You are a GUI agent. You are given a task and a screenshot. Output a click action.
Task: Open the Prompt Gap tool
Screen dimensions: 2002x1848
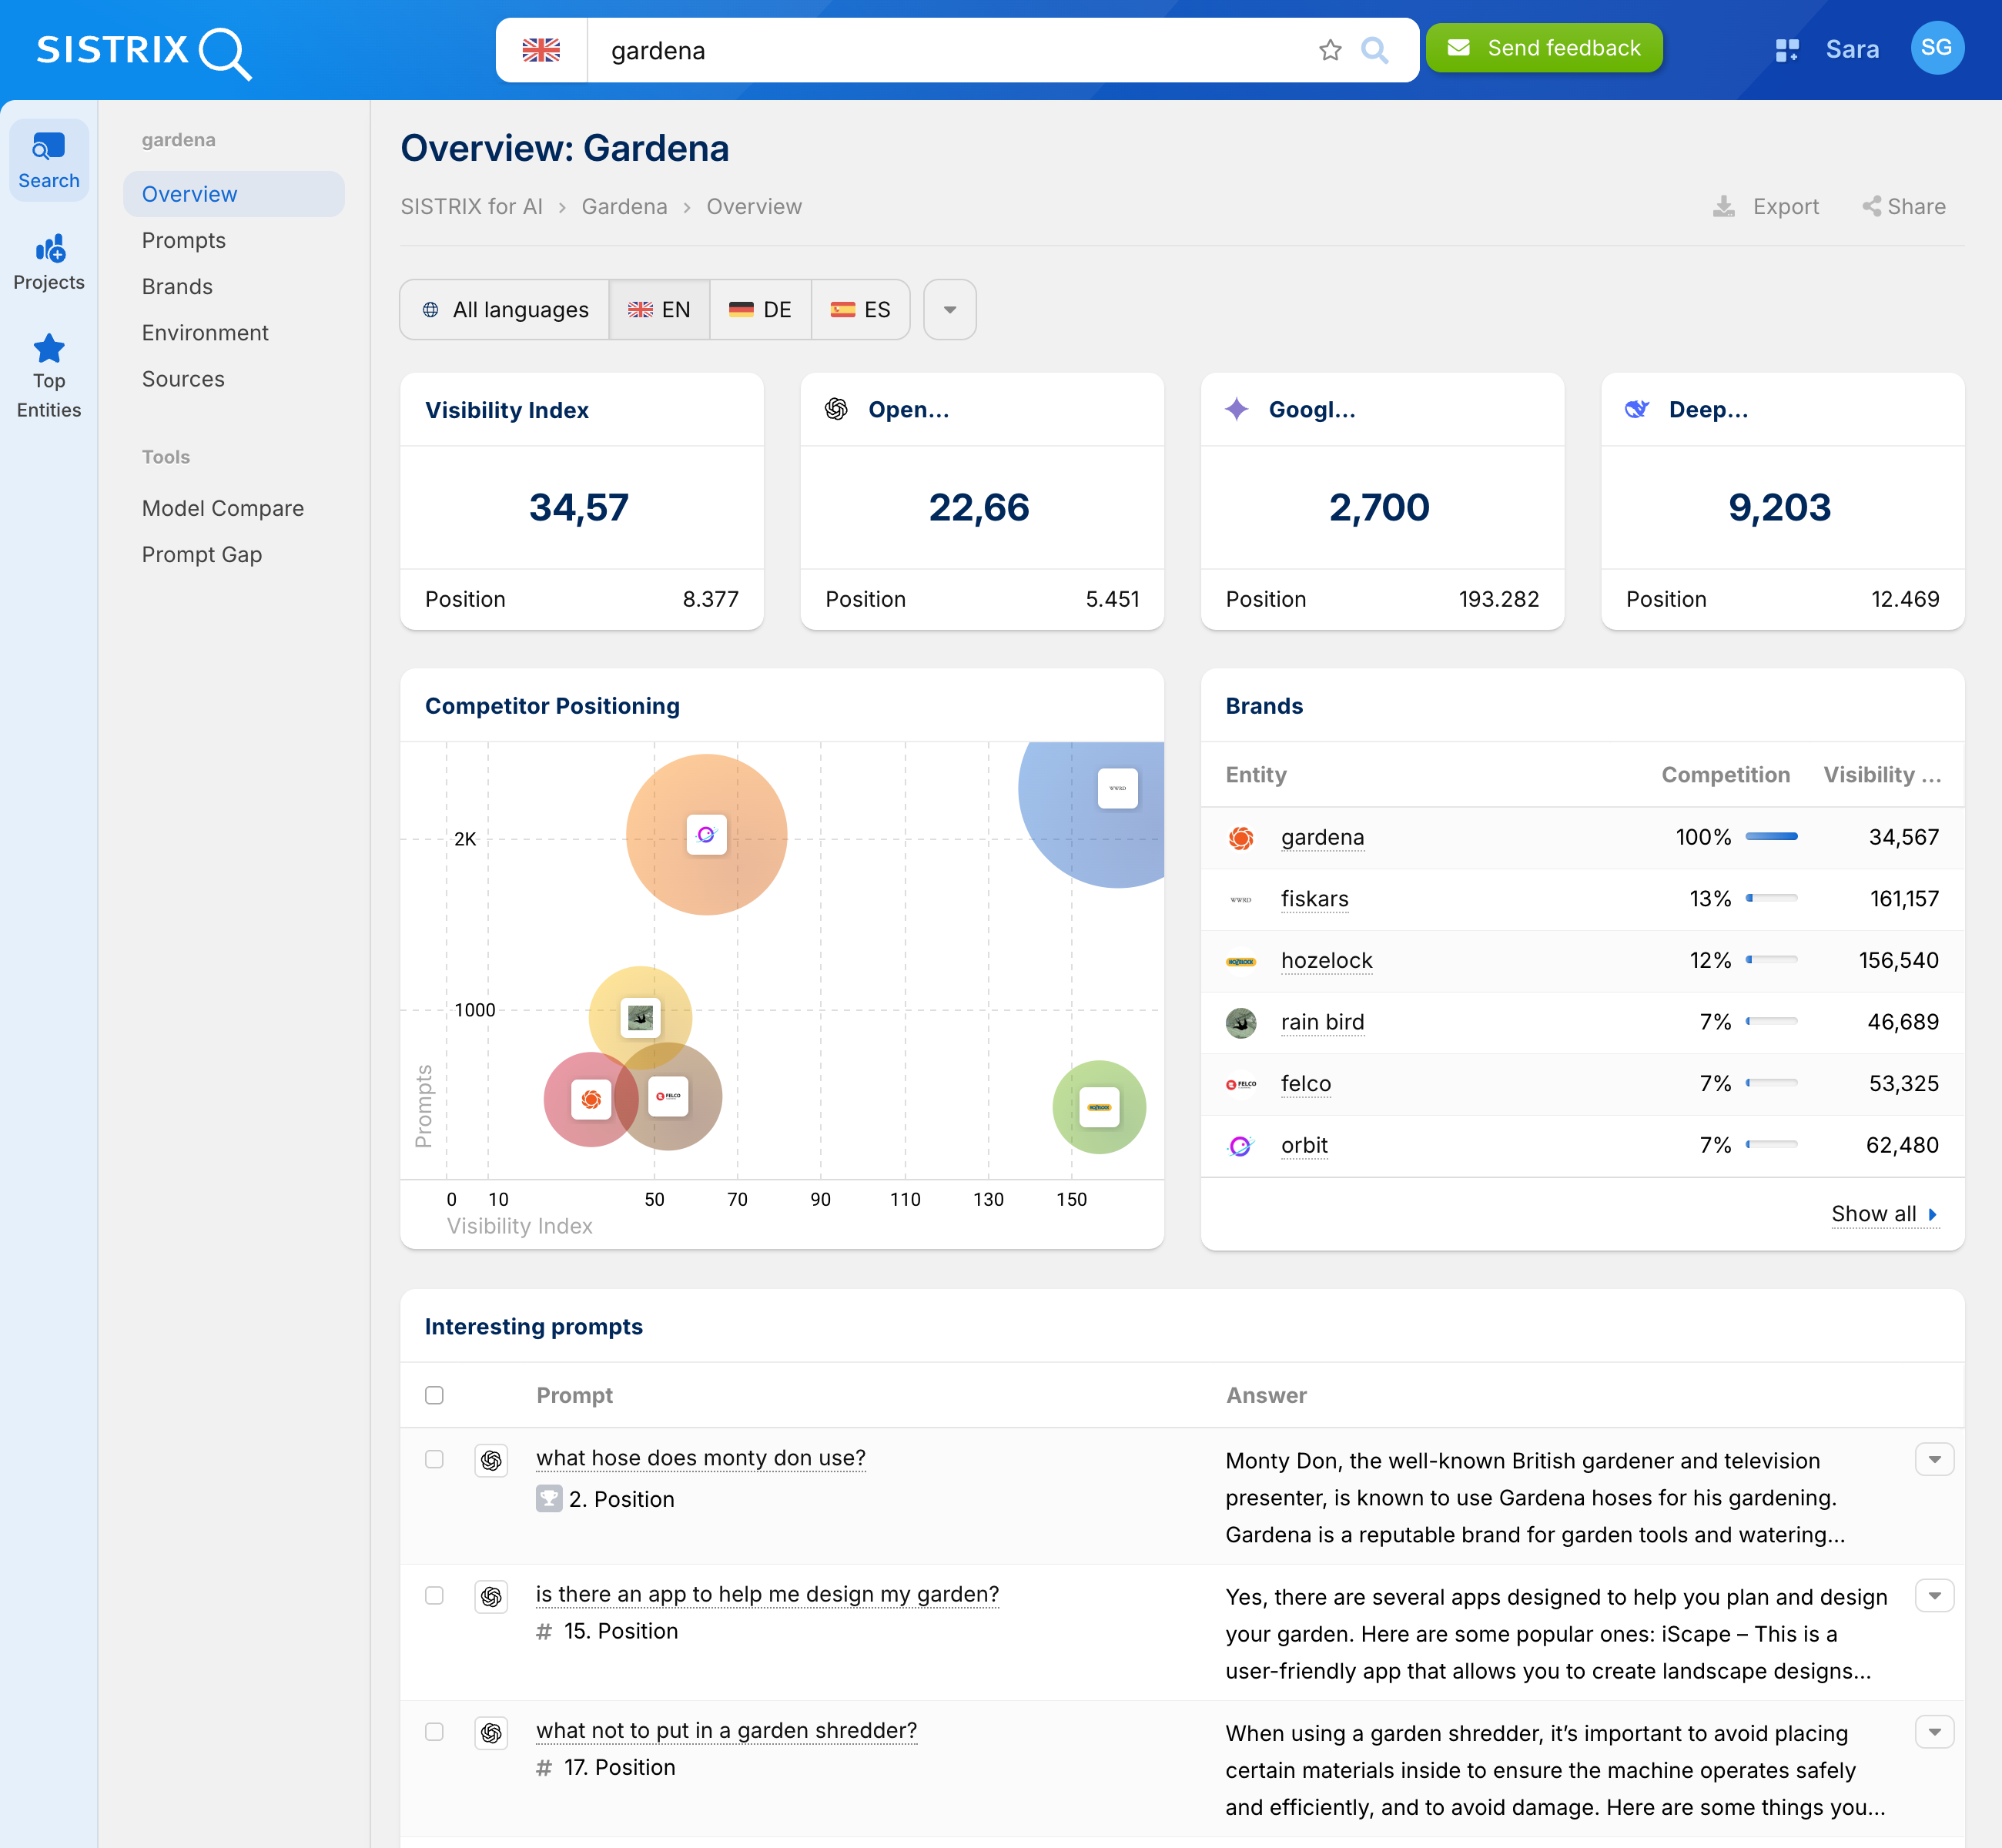(202, 554)
